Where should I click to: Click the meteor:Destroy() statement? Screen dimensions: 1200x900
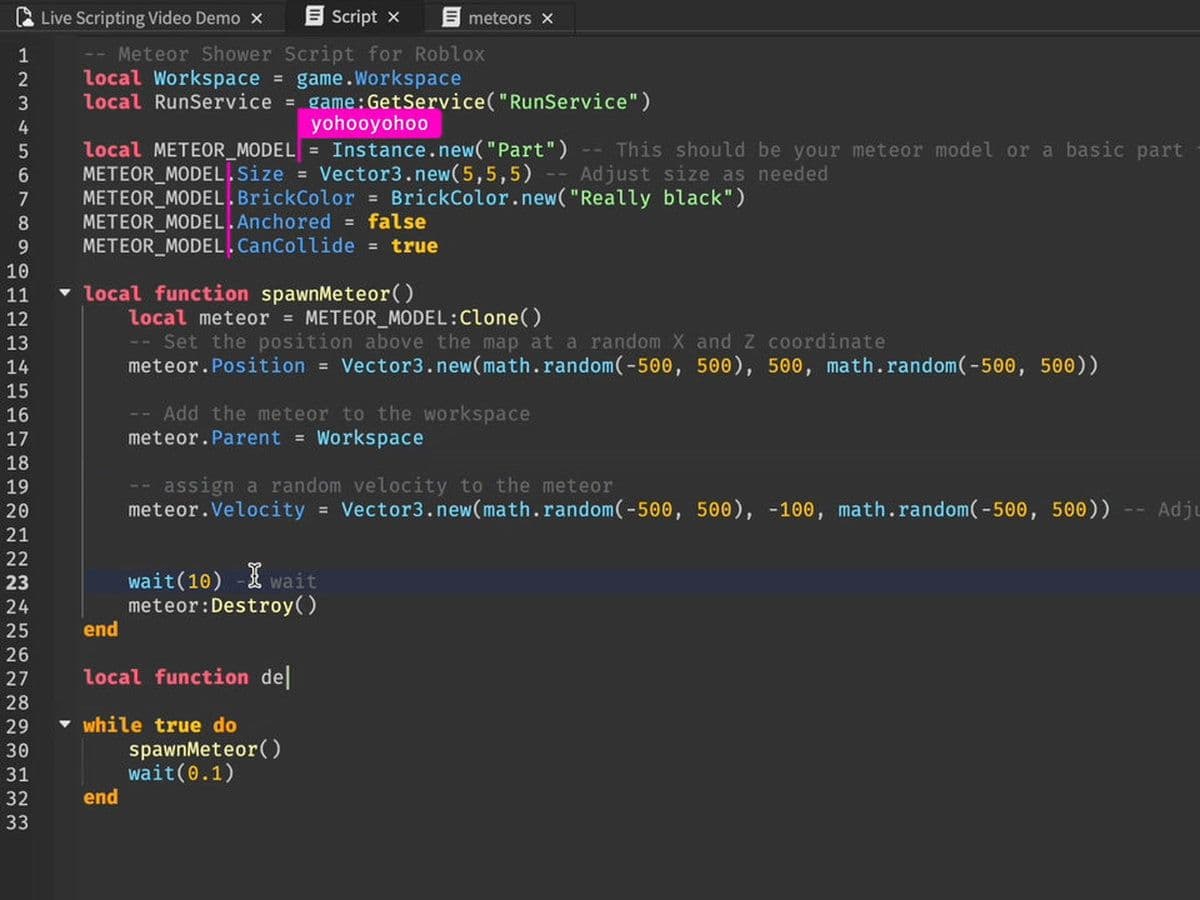pos(222,605)
